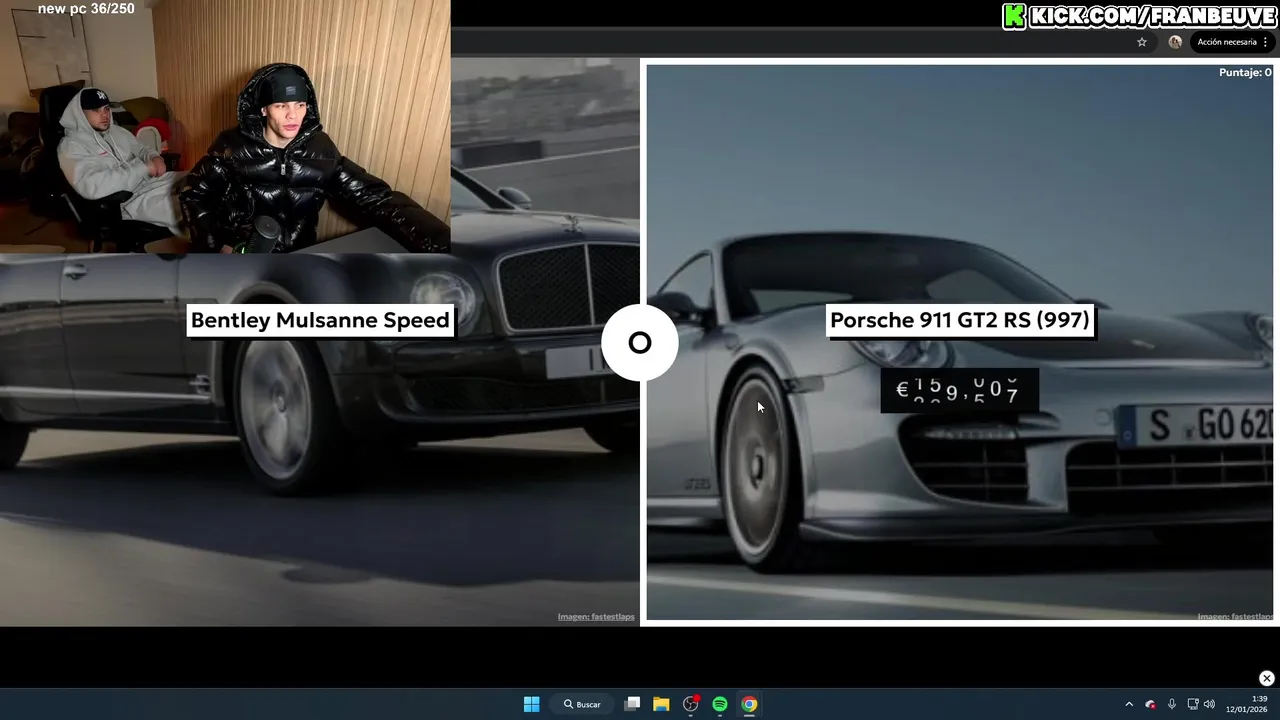Open the Chrome profile avatar
Screen dimensions: 1280x720
[x=1175, y=42]
